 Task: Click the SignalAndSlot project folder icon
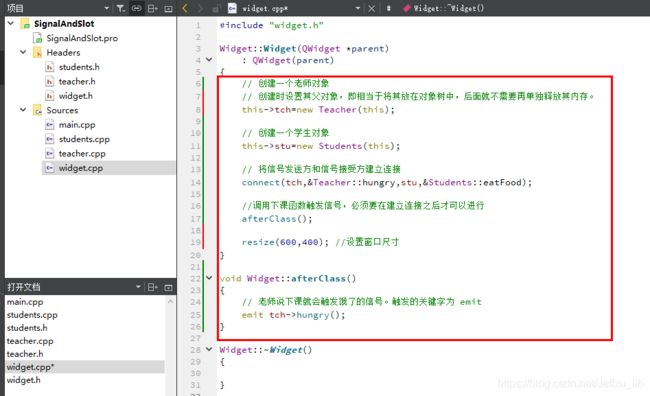coord(25,24)
